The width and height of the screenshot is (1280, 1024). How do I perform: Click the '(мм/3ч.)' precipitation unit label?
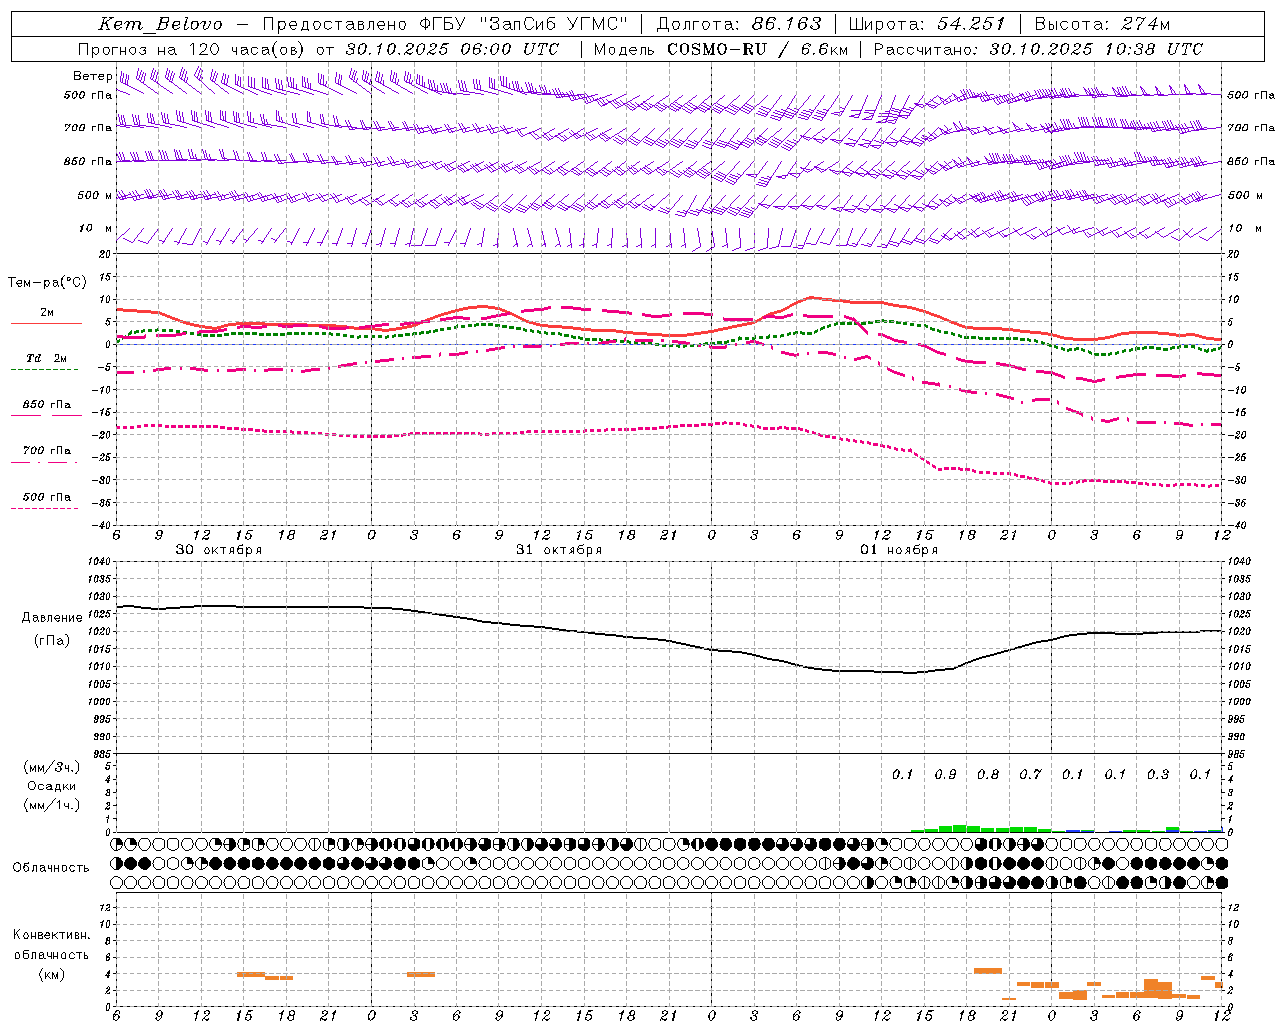pos(52,767)
